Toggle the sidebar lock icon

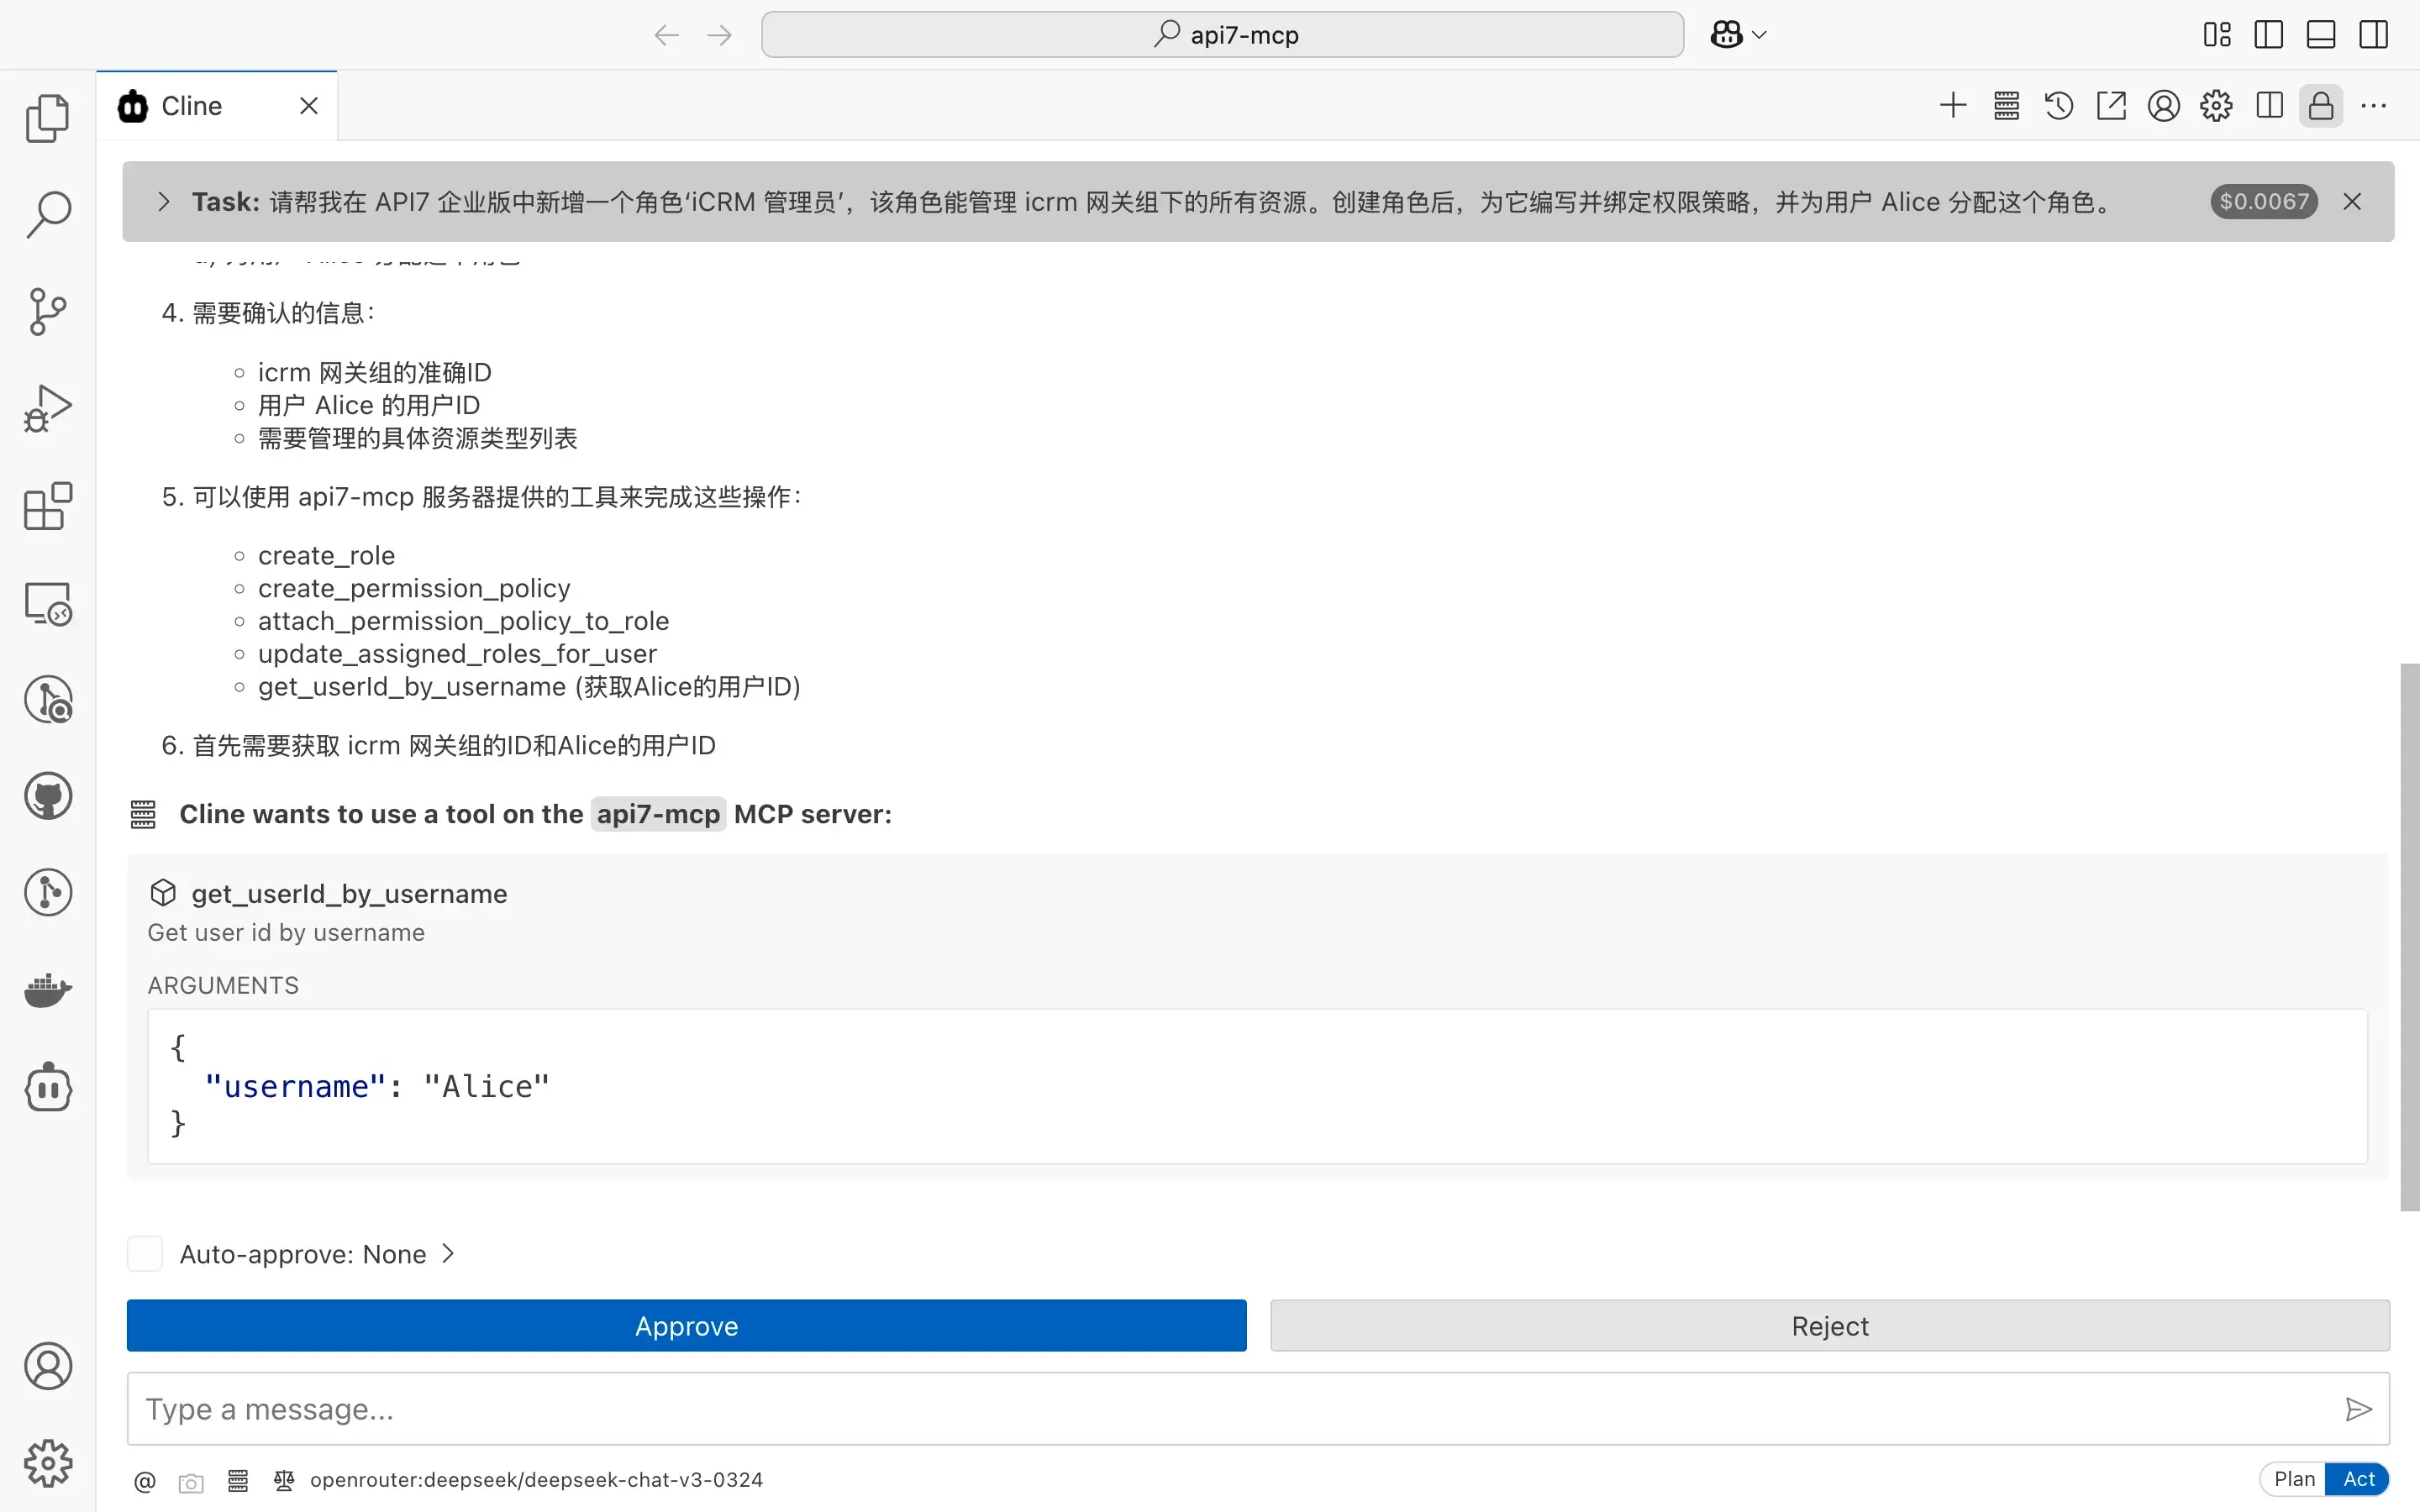(2320, 105)
